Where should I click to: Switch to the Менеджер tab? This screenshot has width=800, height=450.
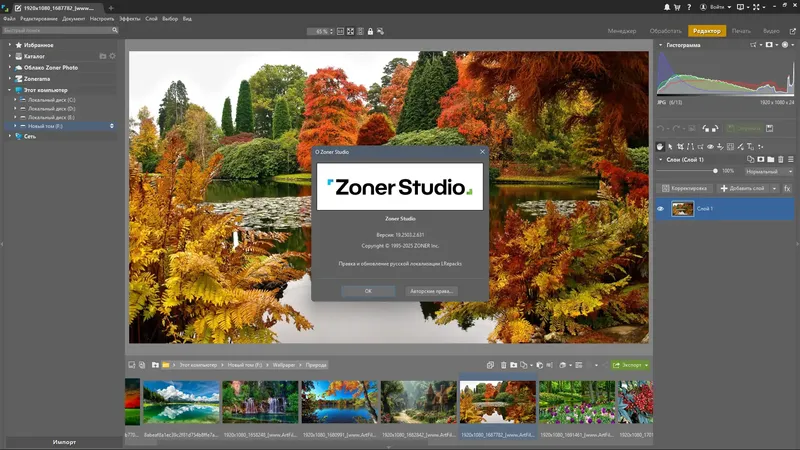pyautogui.click(x=622, y=31)
